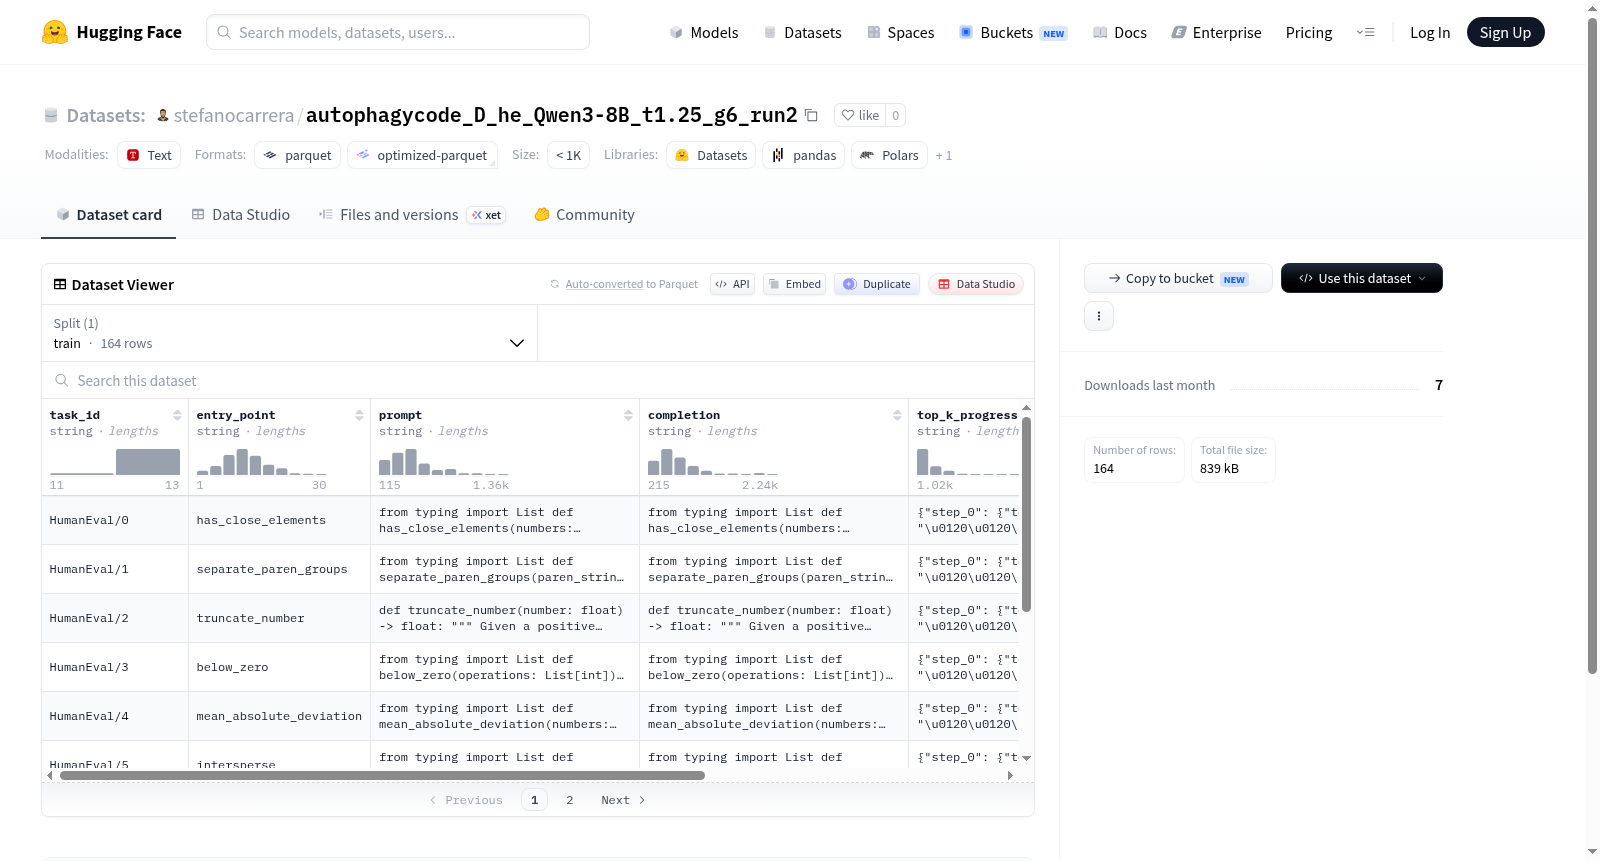Click the mean_absolute_deviation cell
The image size is (1600, 861).
click(x=279, y=716)
